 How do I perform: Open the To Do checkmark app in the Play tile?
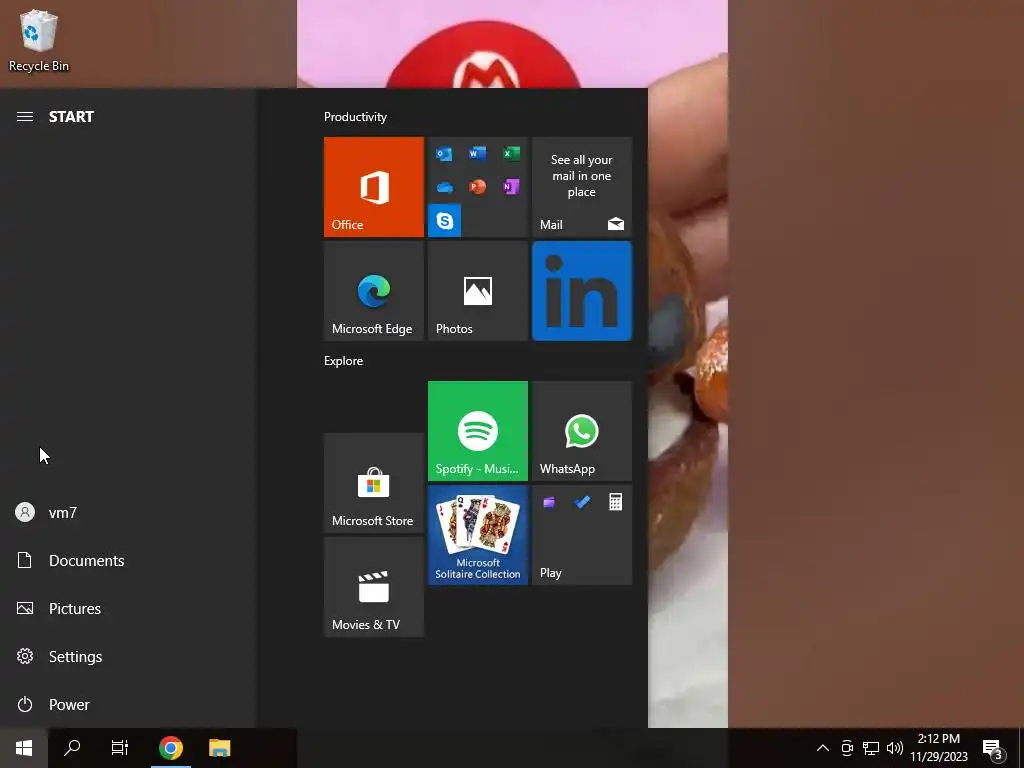pyautogui.click(x=582, y=502)
